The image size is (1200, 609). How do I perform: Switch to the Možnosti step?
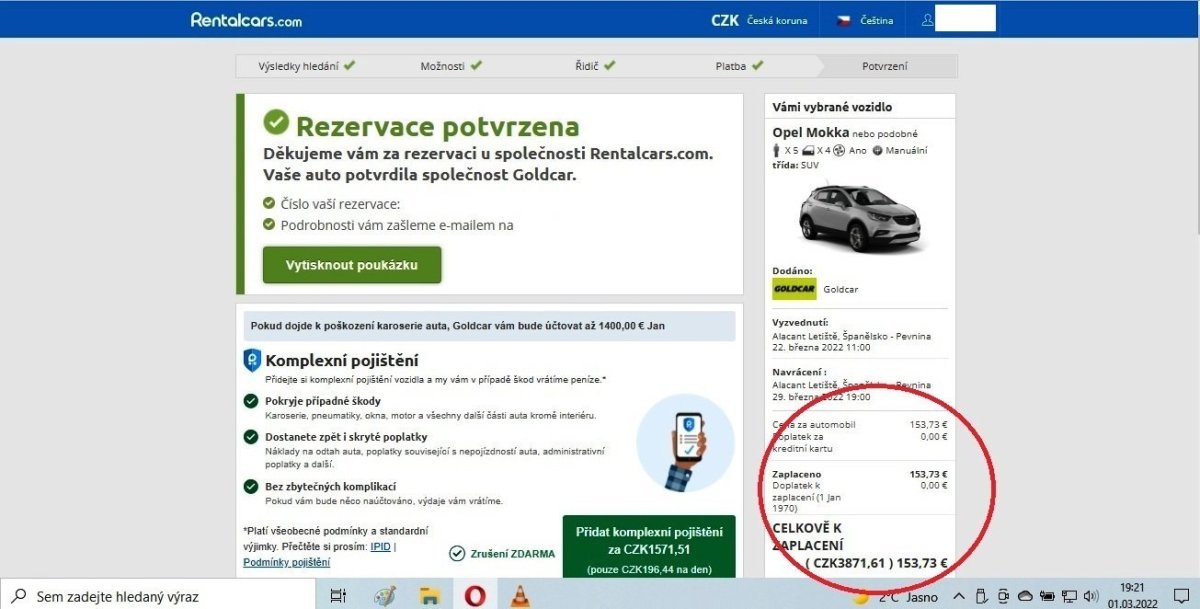tap(450, 66)
